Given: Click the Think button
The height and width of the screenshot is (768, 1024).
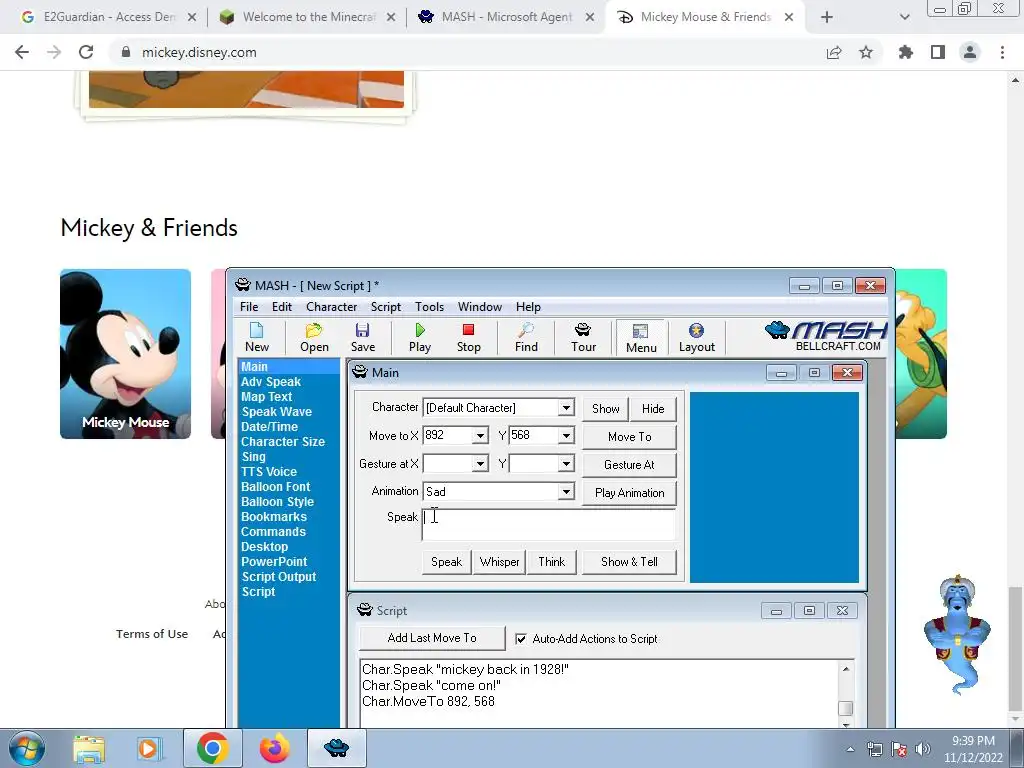Looking at the screenshot, I should tap(552, 562).
